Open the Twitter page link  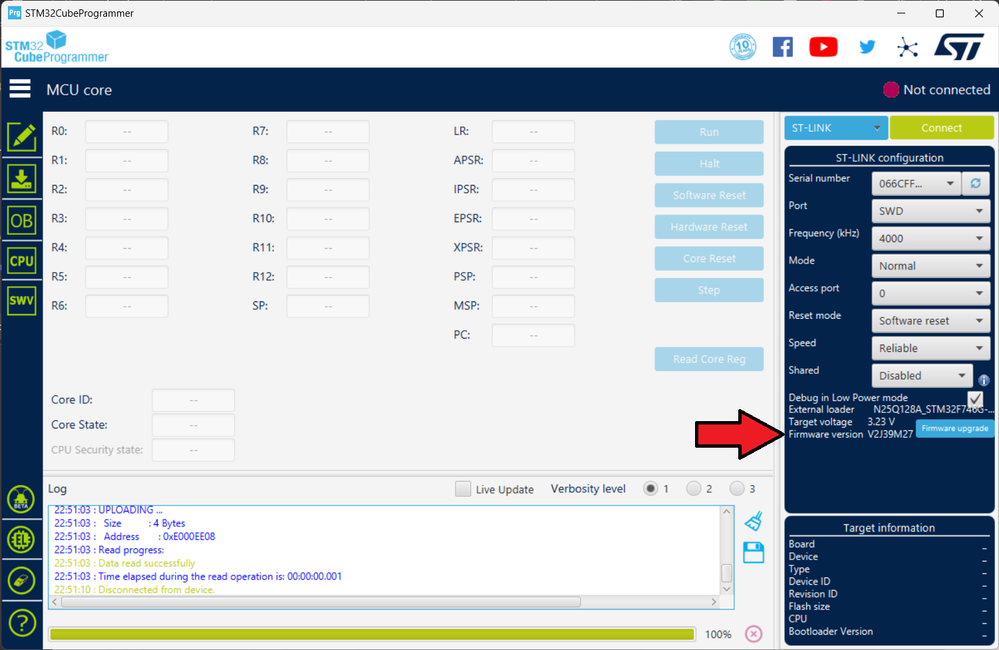point(867,47)
